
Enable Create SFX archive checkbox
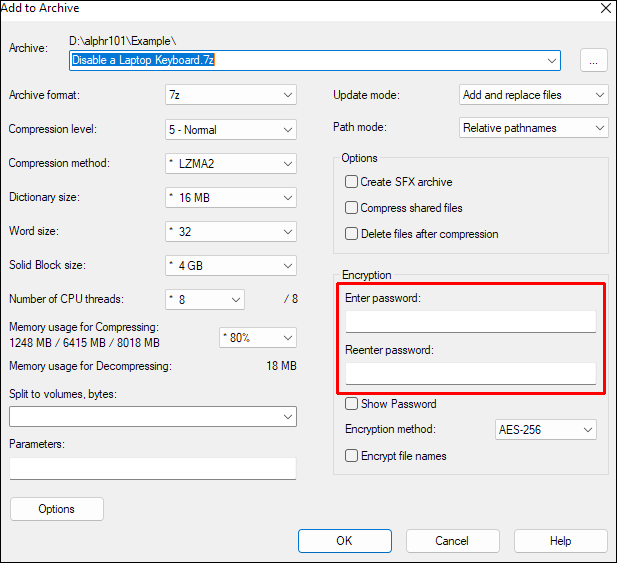(x=352, y=182)
